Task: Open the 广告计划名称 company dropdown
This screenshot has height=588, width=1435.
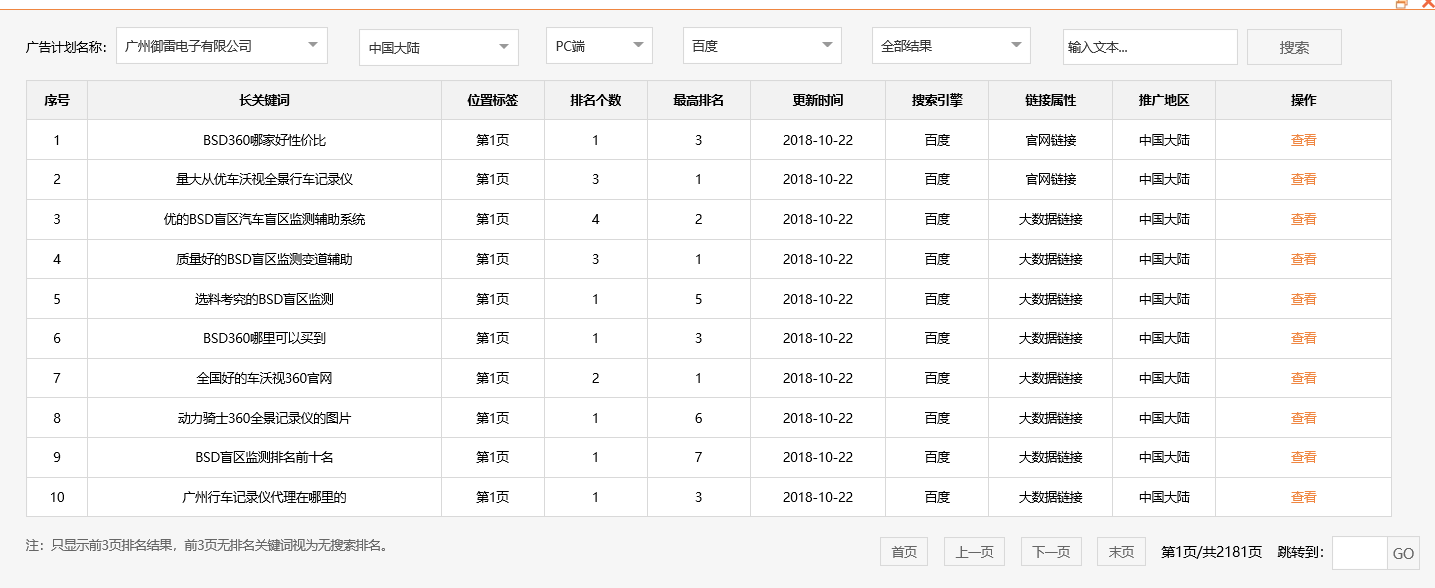Action: click(x=221, y=45)
